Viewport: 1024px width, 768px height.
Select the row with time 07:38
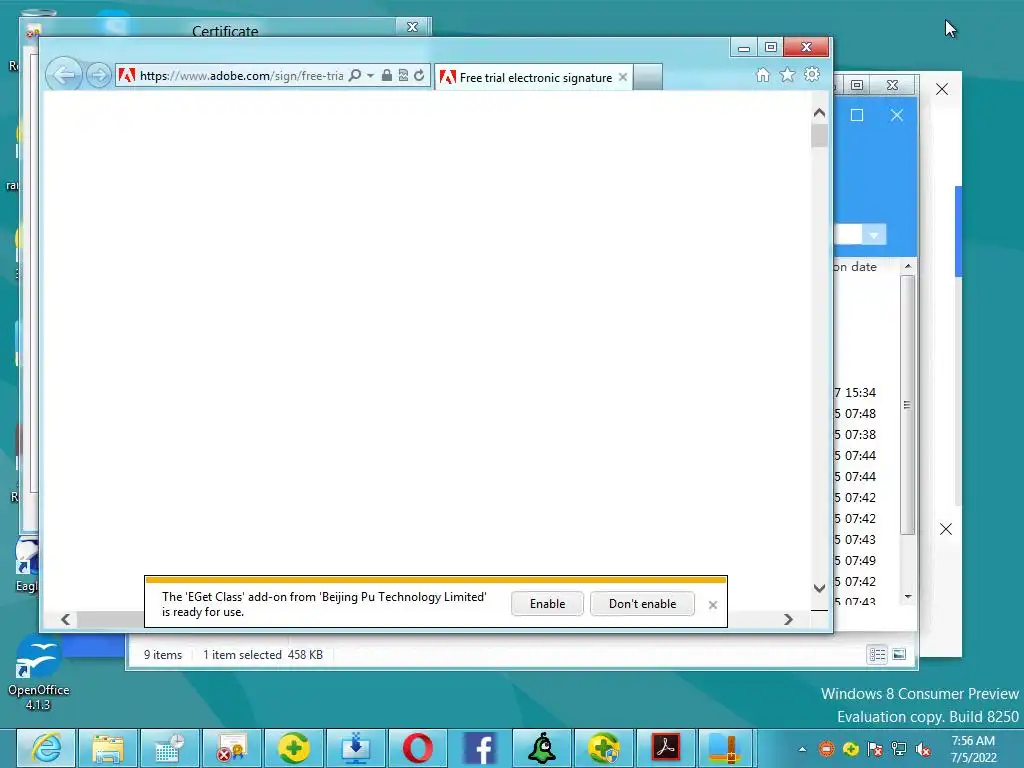coord(856,434)
